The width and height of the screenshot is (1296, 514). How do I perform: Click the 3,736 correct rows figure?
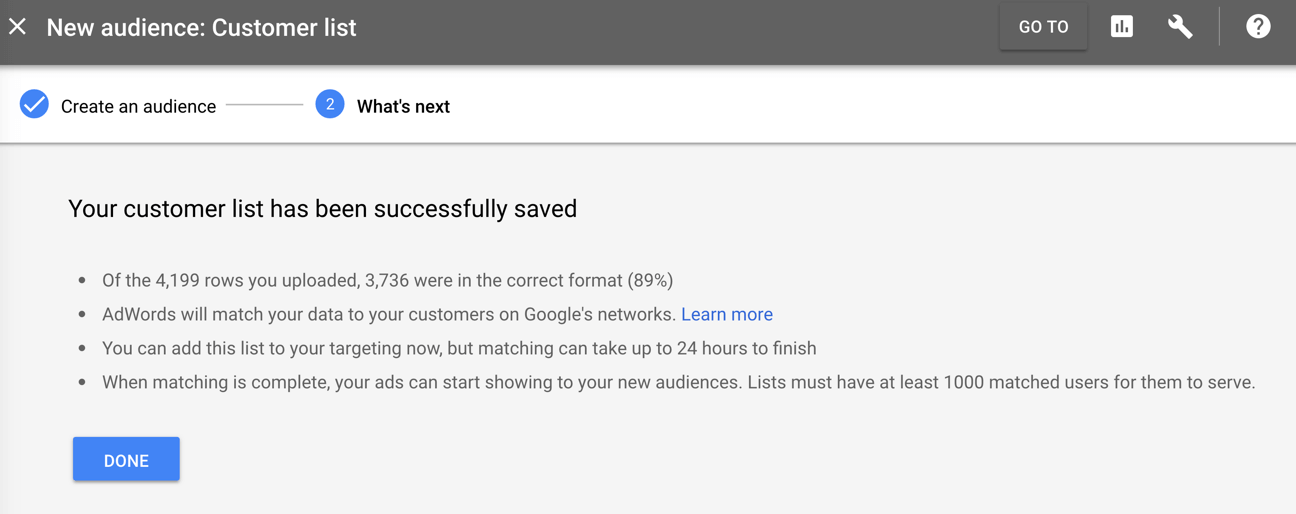click(388, 280)
